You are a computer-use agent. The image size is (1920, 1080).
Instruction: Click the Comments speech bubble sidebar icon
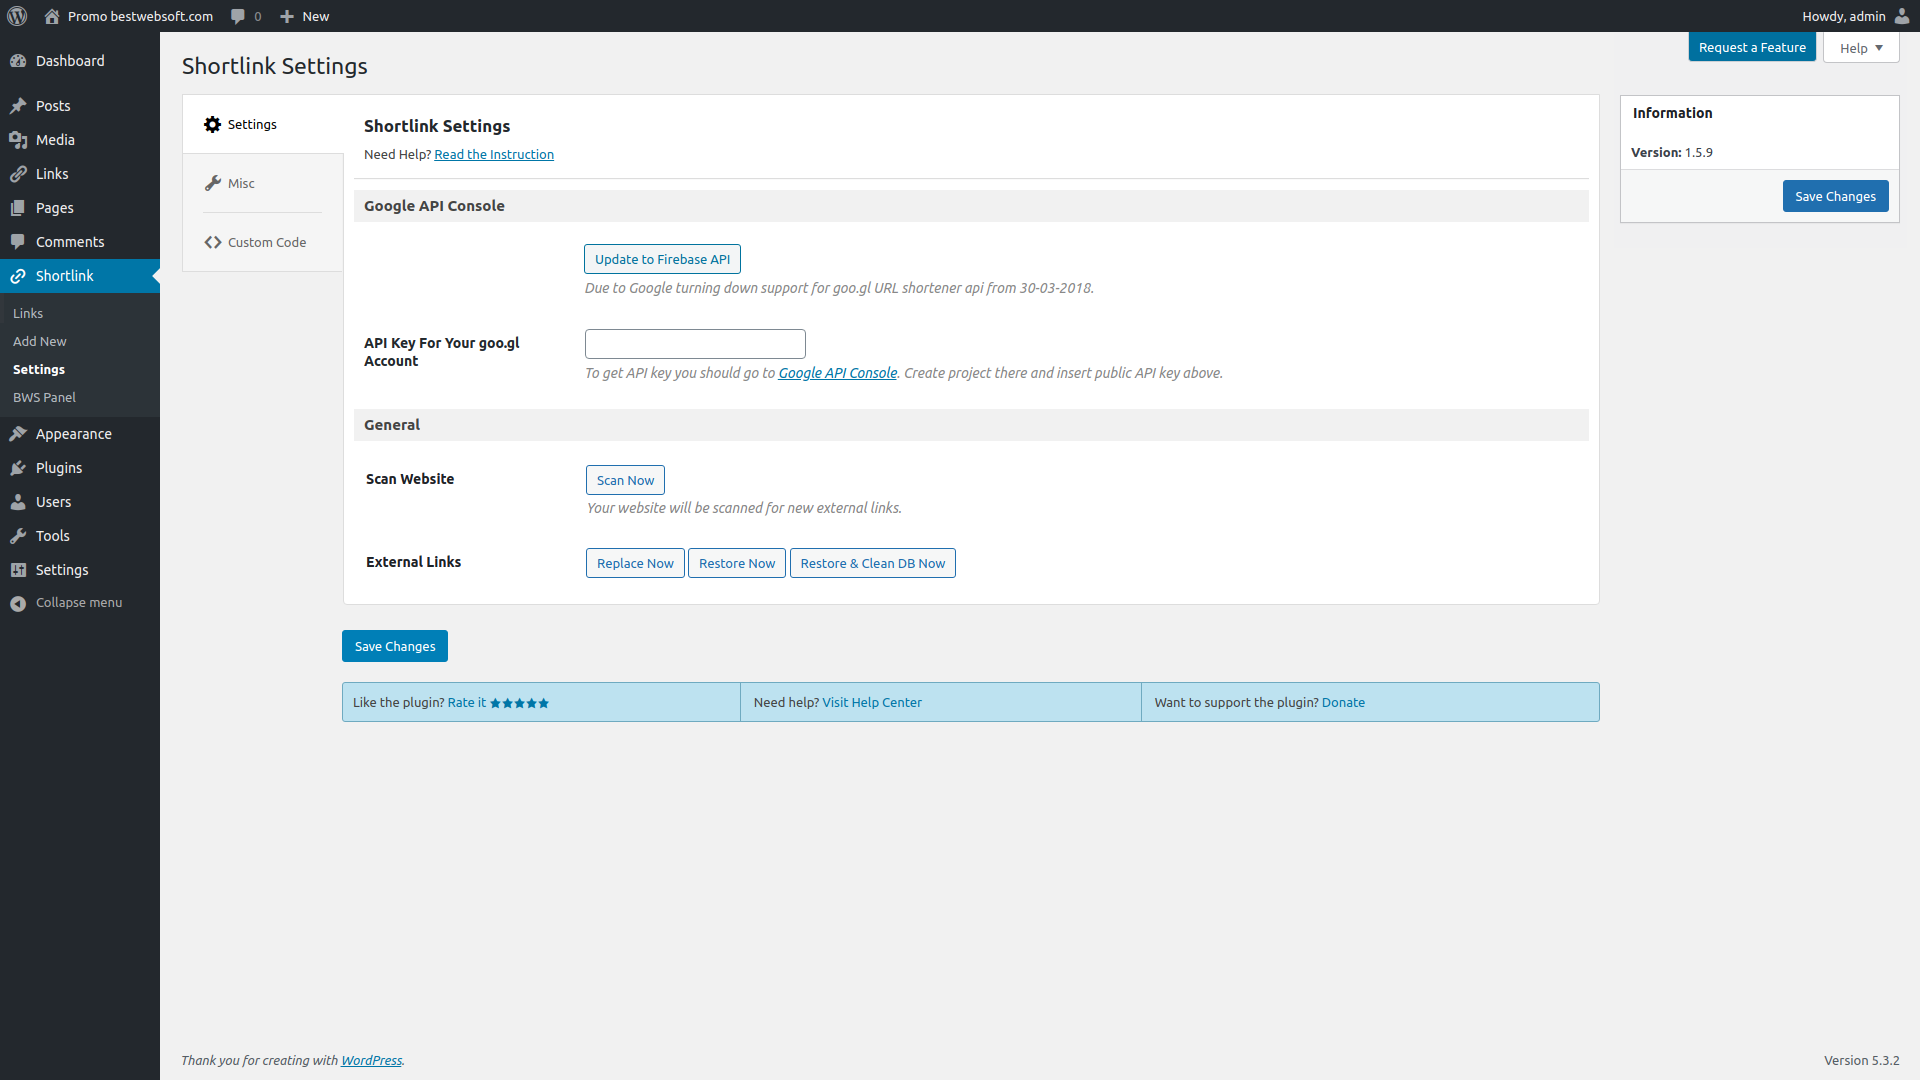coord(18,242)
